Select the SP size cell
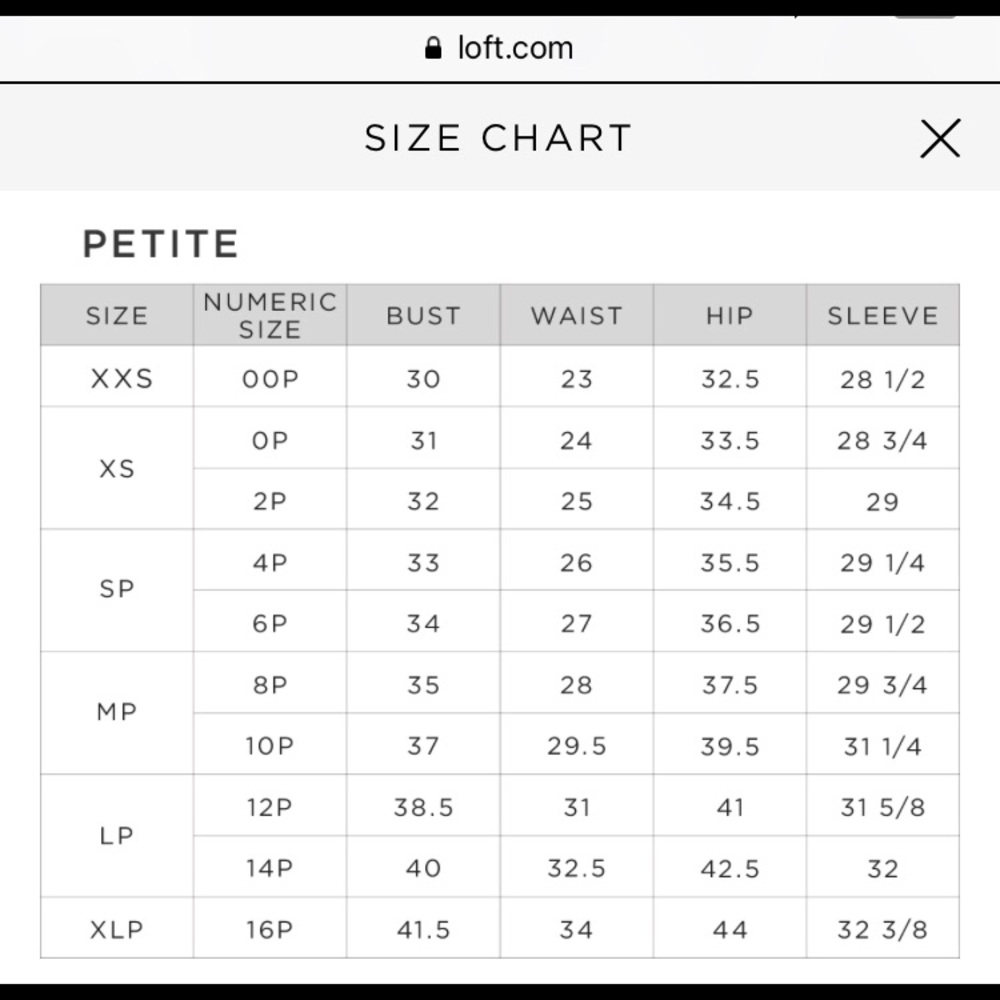The width and height of the screenshot is (1000, 1000). pyautogui.click(x=117, y=591)
